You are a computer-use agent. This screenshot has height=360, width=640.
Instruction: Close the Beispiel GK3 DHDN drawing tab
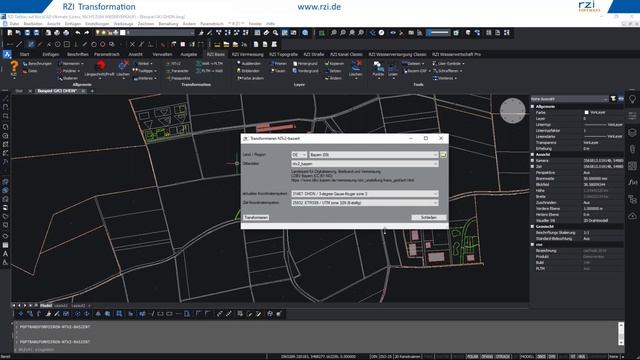click(x=83, y=91)
